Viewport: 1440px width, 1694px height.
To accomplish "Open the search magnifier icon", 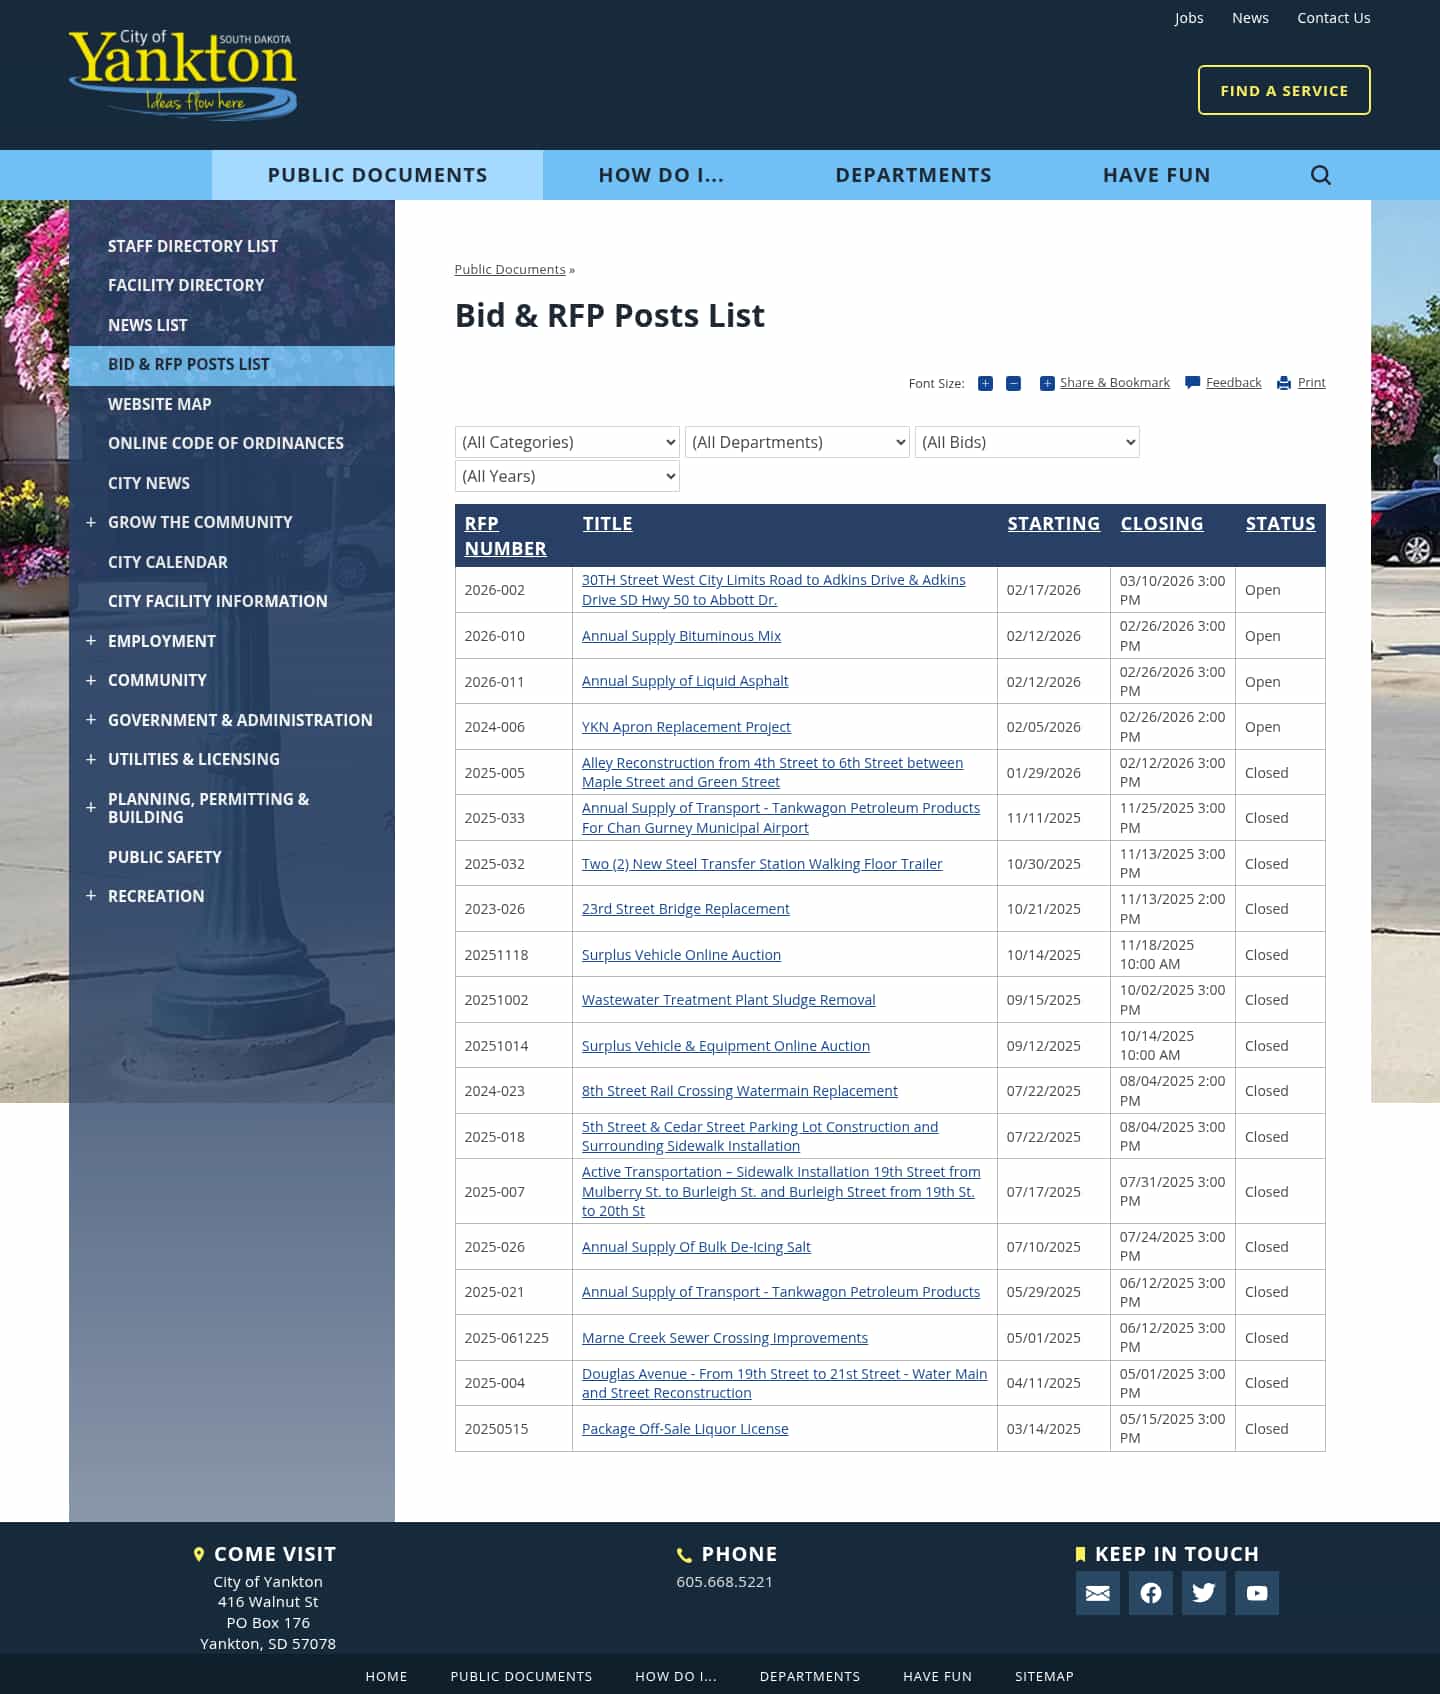I will pyautogui.click(x=1320, y=175).
